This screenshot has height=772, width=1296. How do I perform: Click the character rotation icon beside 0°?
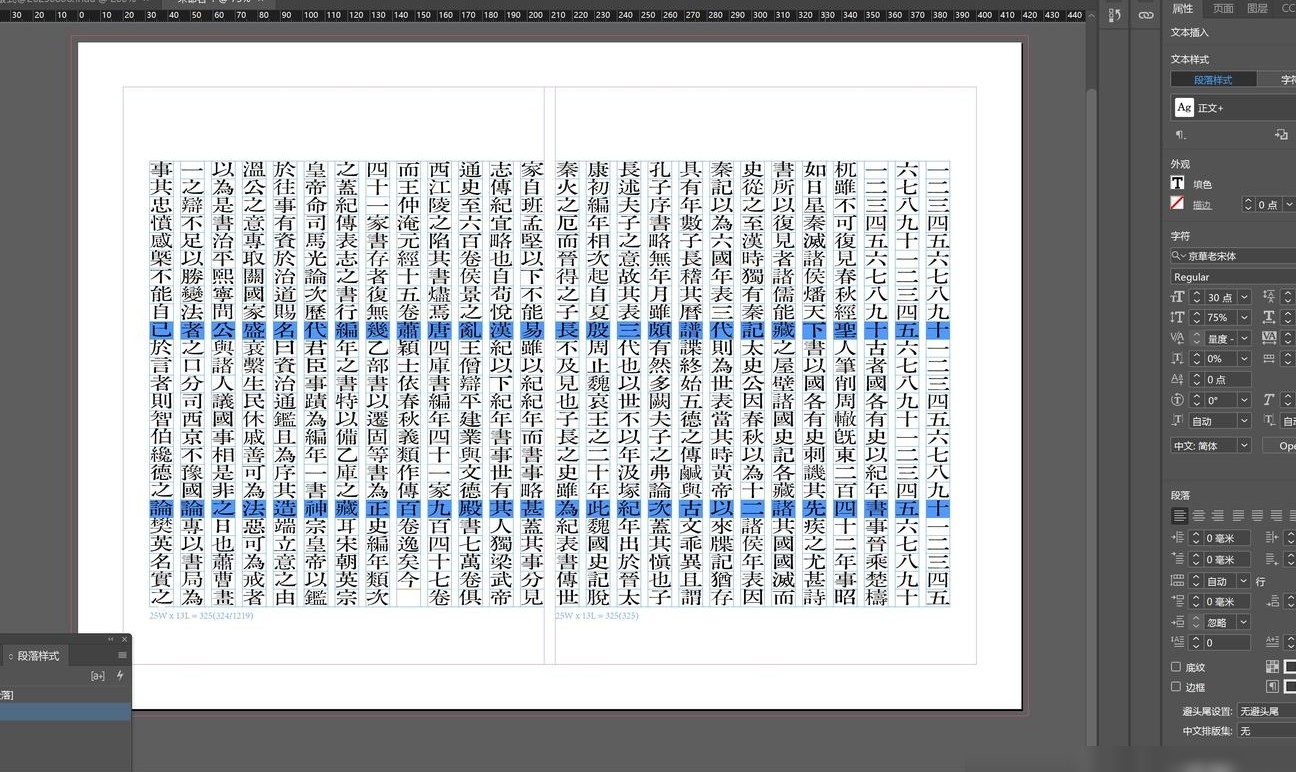1178,400
